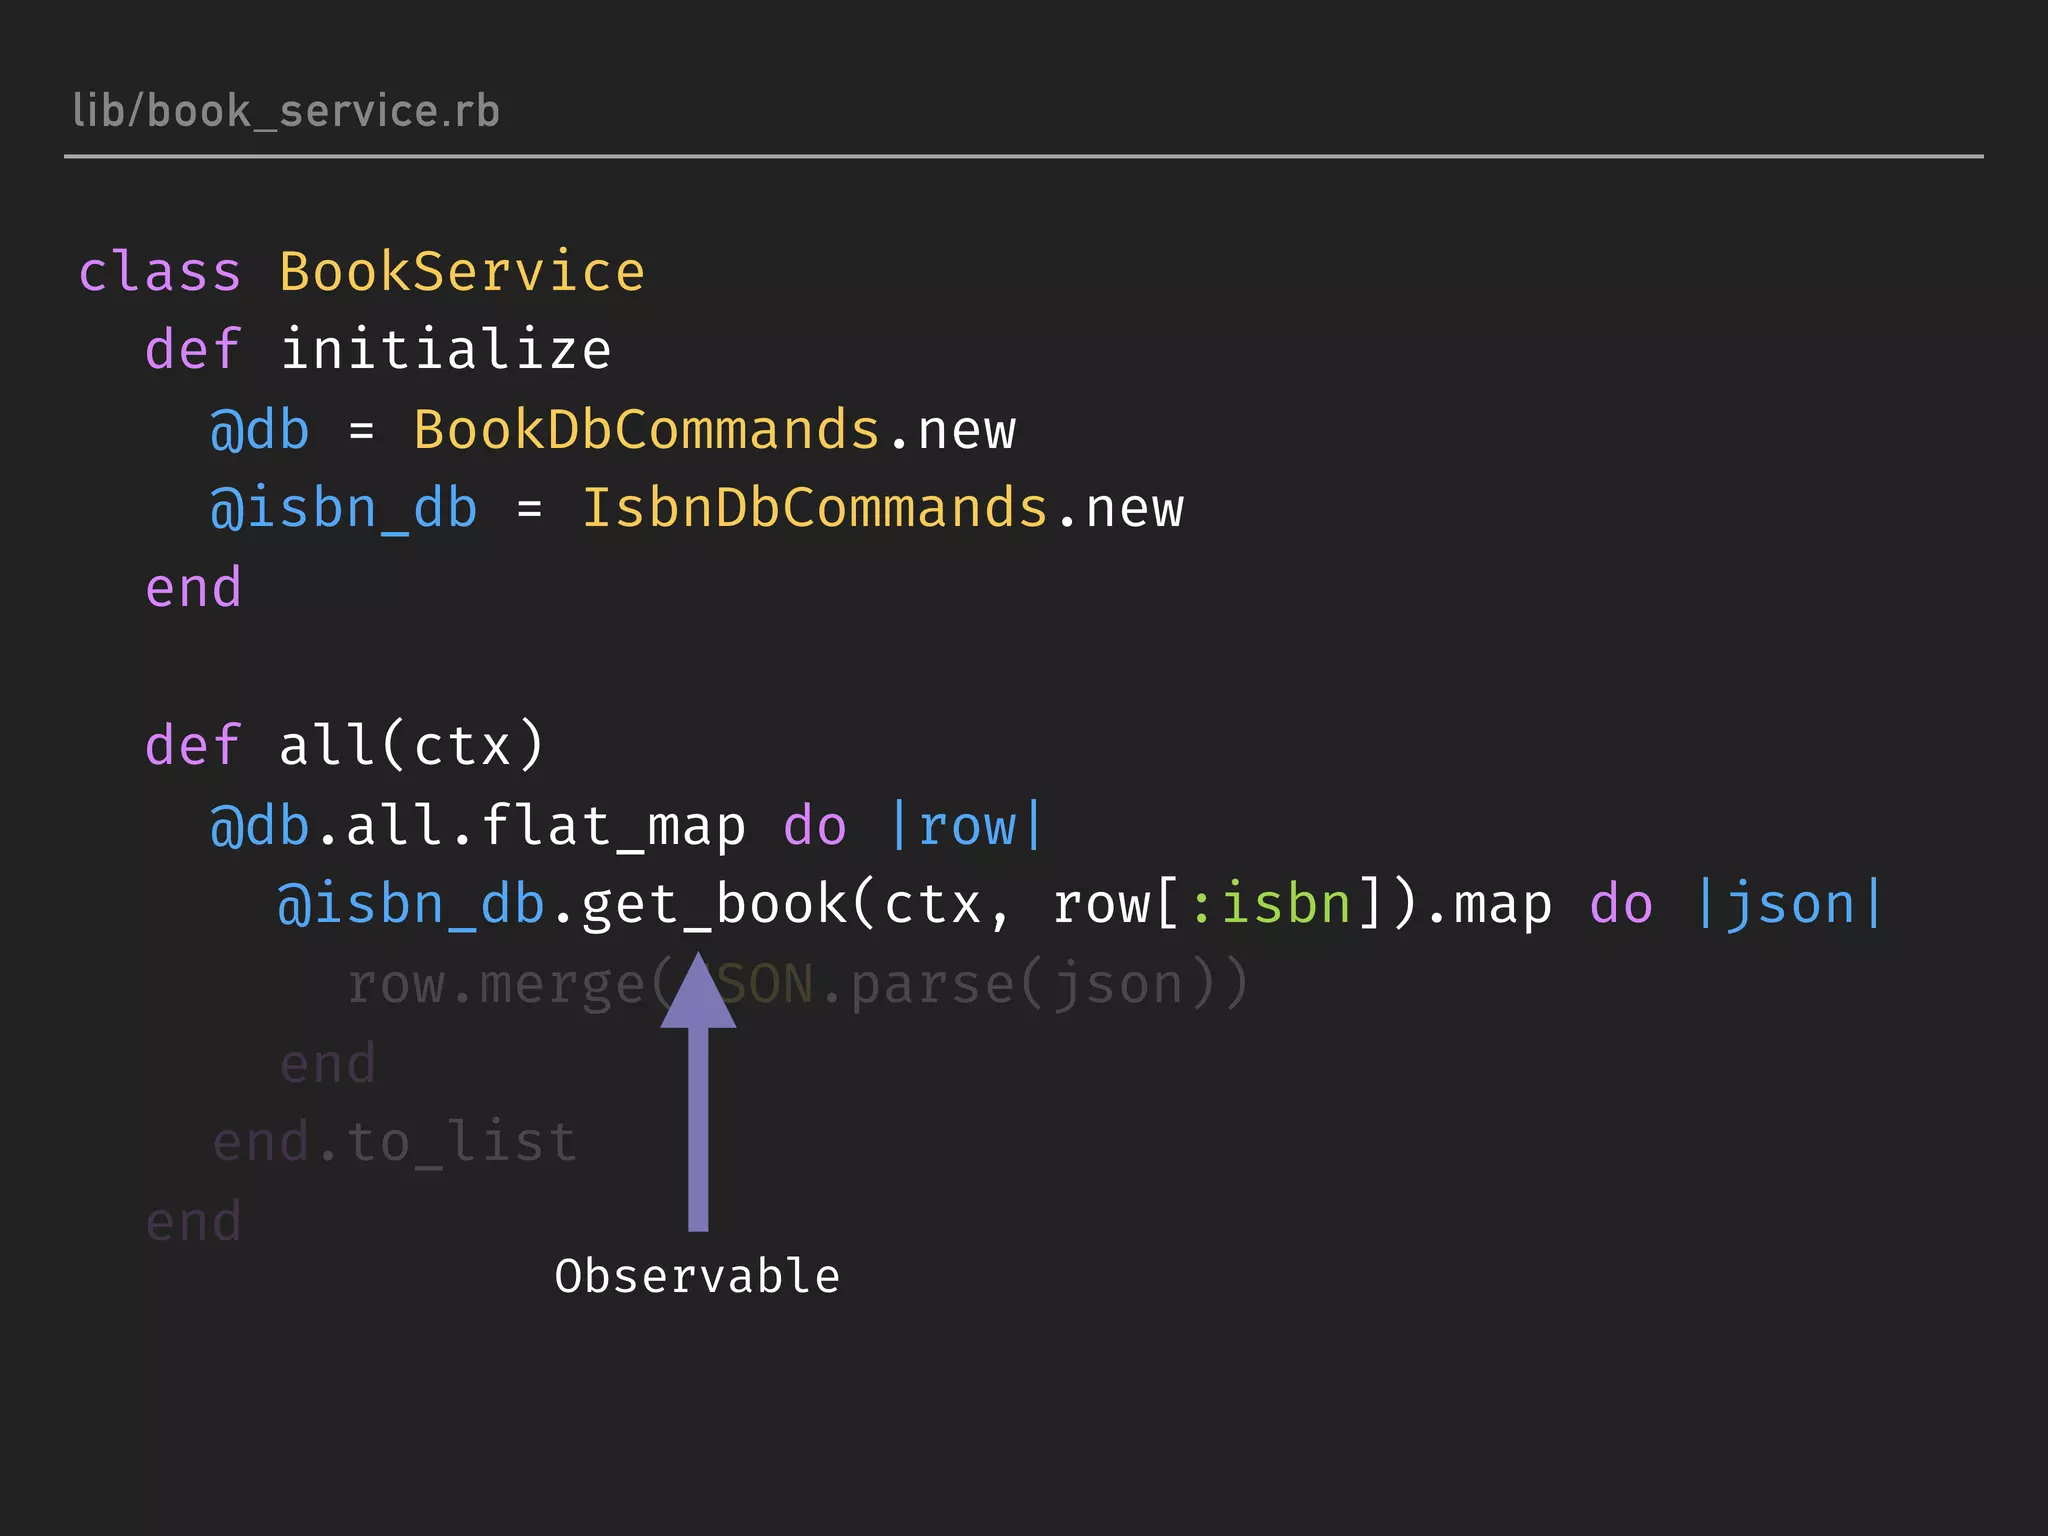Click the file path lib/book_service.rb

tap(286, 111)
